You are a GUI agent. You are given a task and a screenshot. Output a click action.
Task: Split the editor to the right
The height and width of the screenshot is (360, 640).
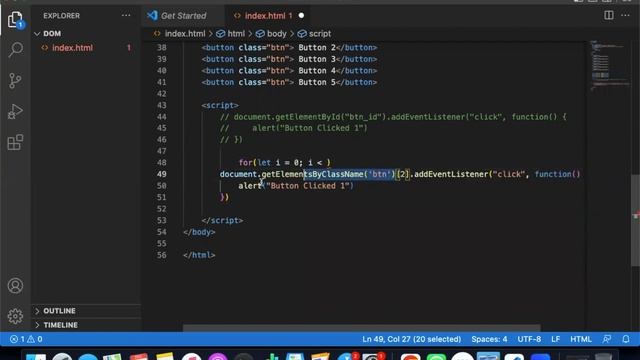pyautogui.click(x=609, y=16)
